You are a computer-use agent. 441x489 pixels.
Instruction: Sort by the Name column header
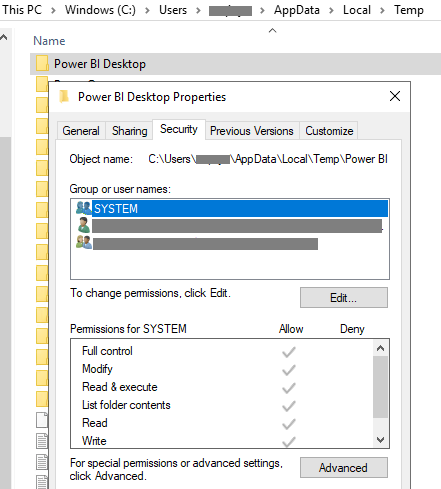(x=49, y=41)
